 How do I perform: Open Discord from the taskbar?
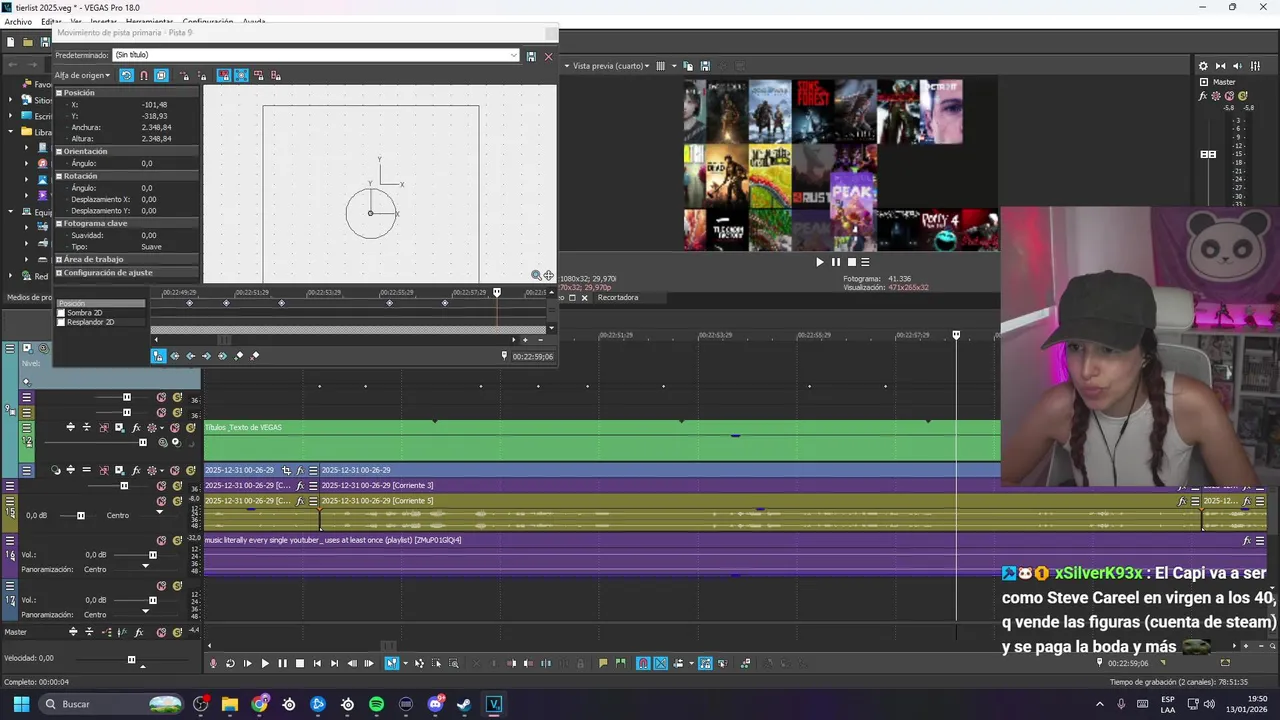click(435, 704)
